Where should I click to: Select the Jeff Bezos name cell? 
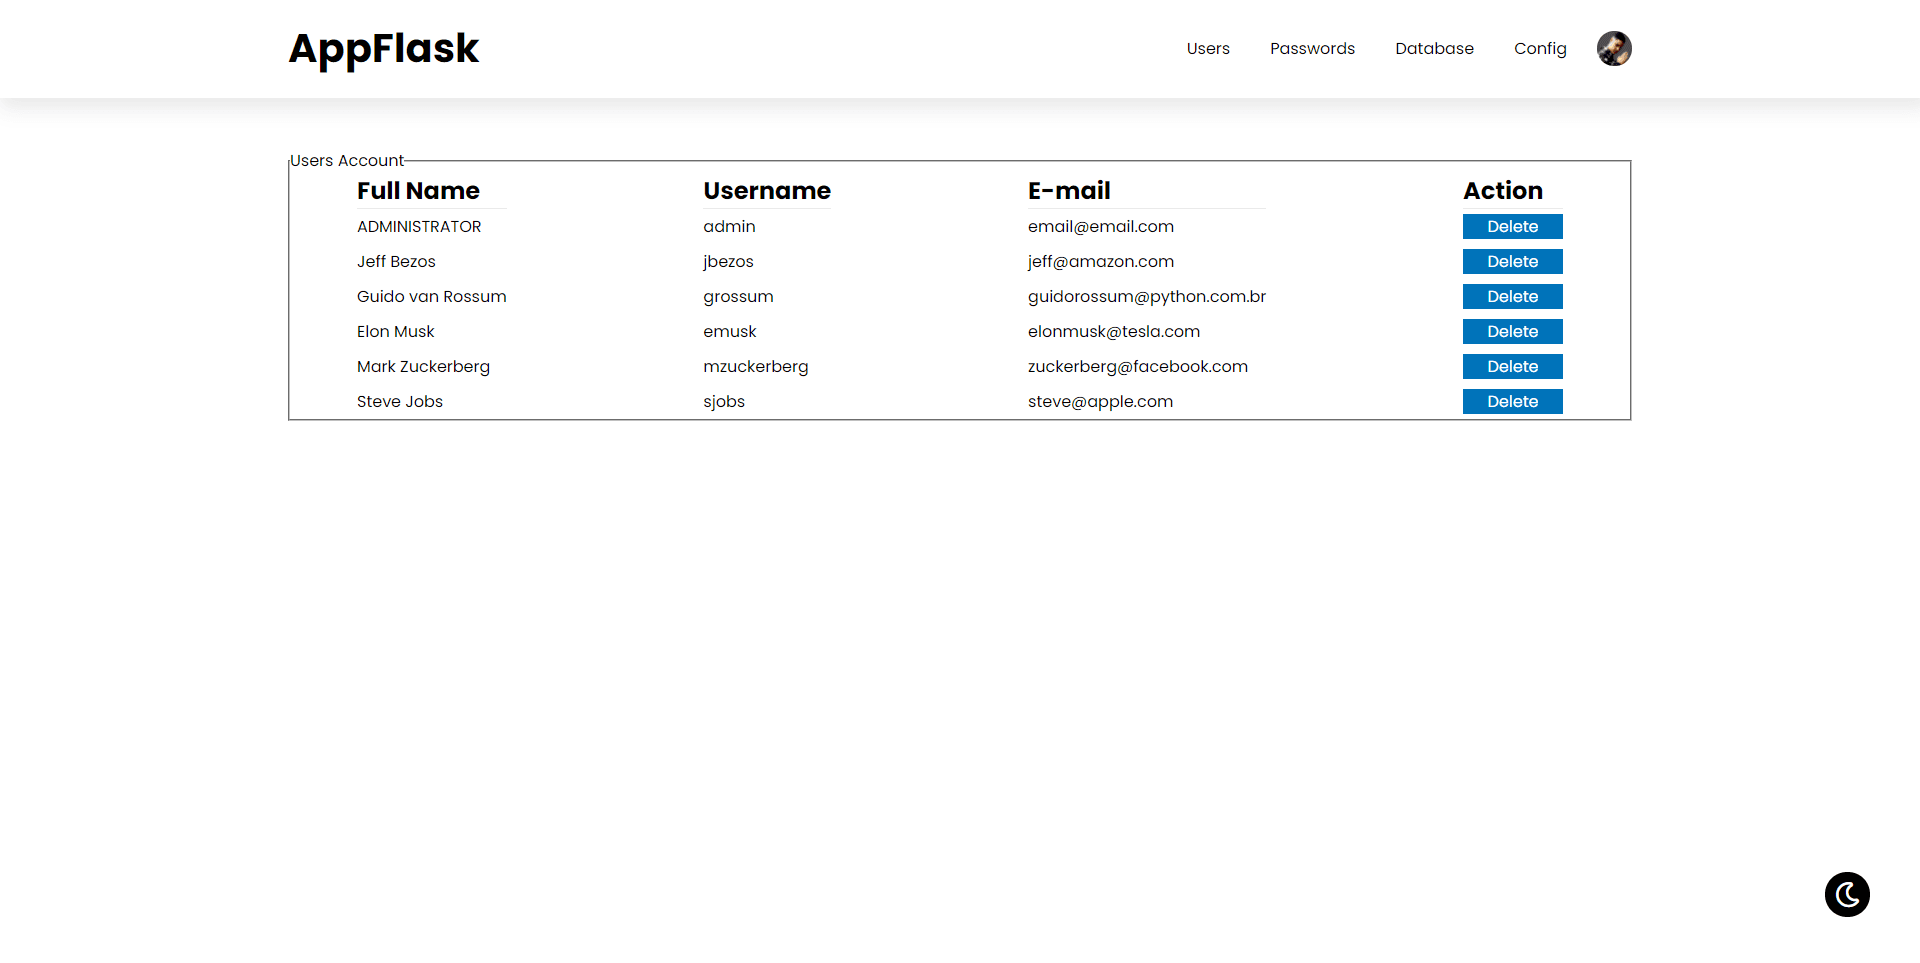pos(396,262)
